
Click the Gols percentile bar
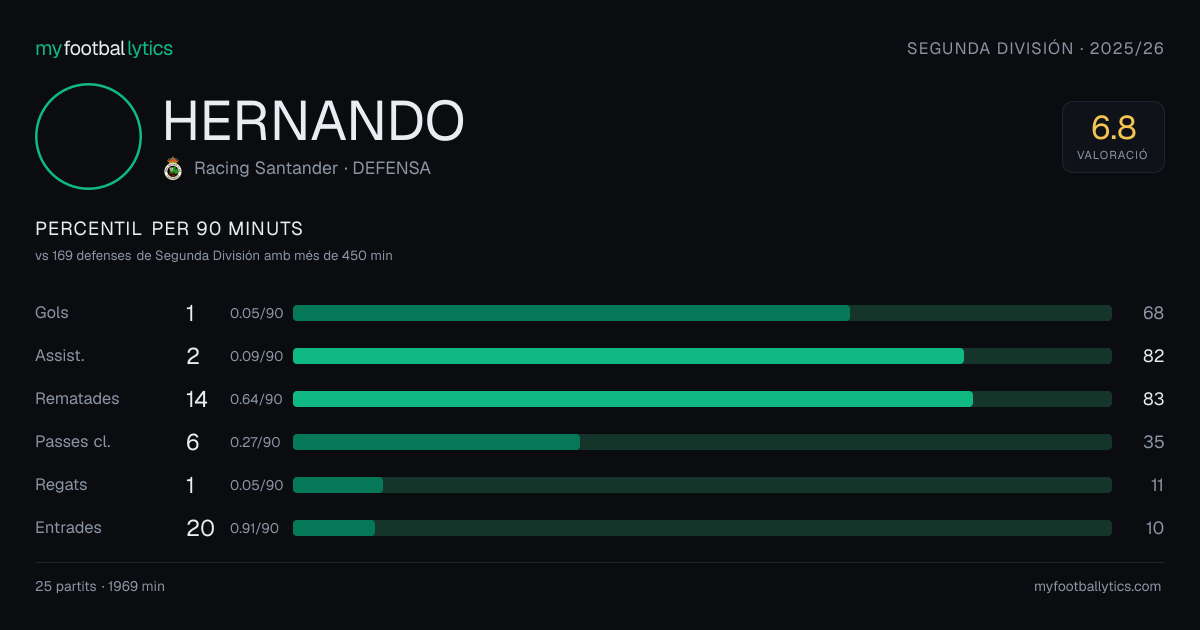coord(702,313)
